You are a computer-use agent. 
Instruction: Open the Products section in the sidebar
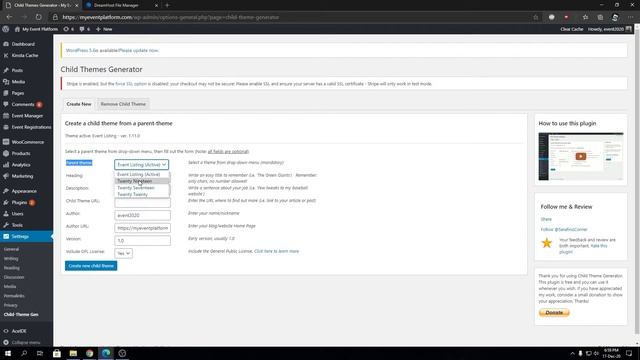[21, 153]
